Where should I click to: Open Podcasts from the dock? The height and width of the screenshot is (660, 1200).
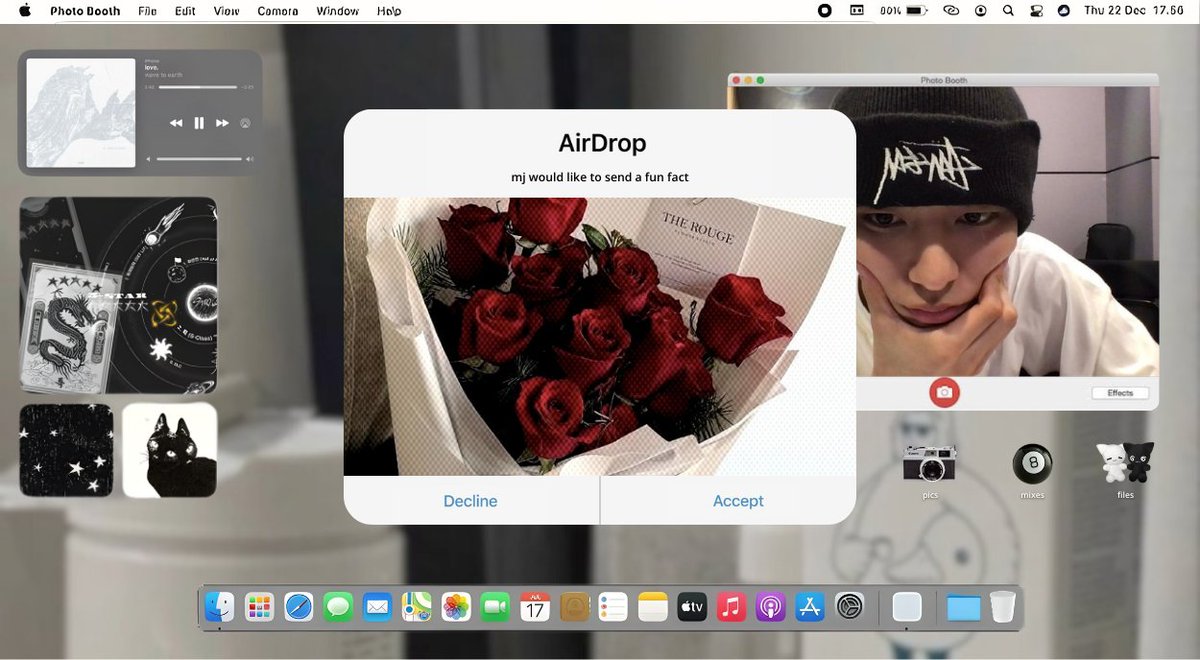(771, 606)
